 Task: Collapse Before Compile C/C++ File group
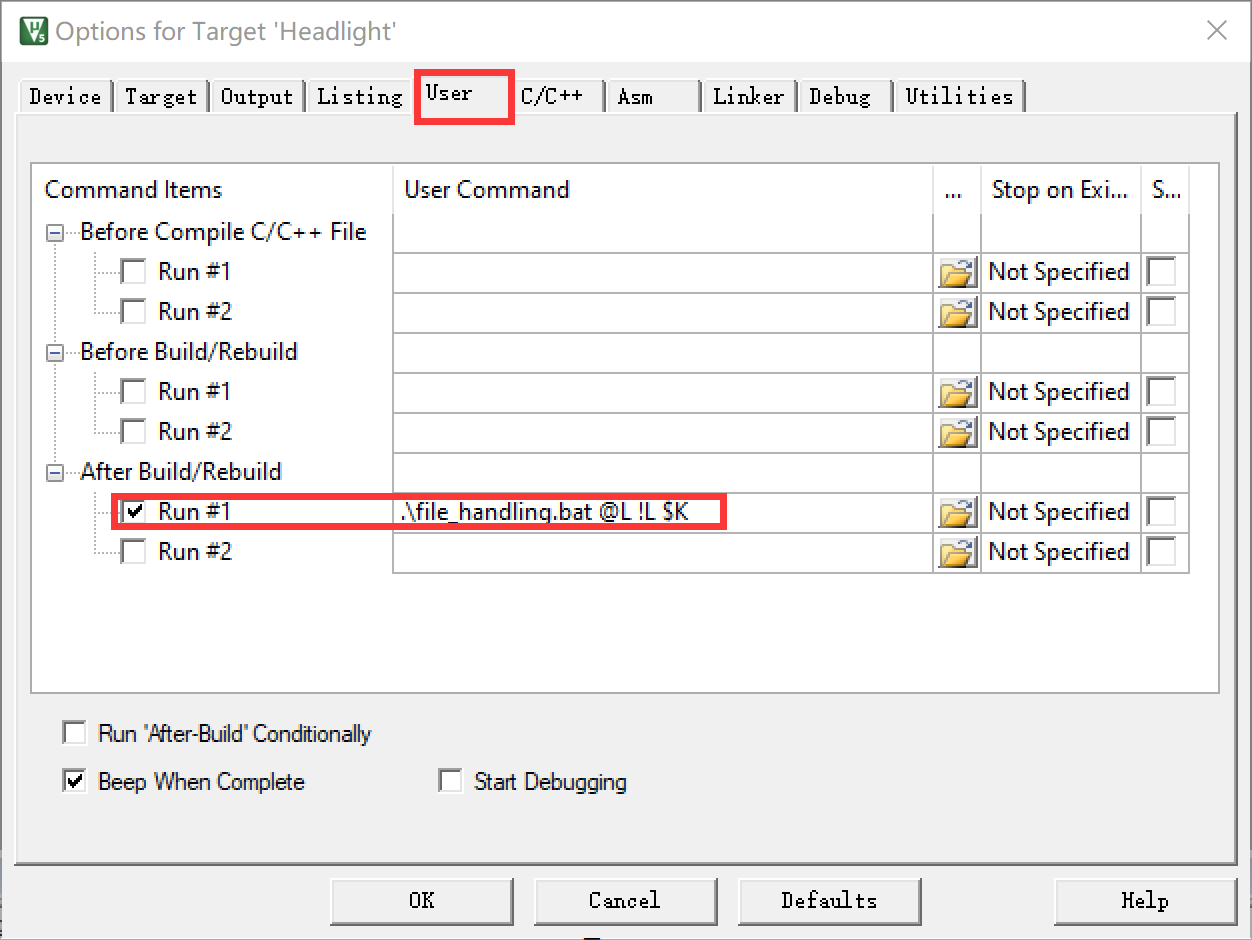(x=56, y=233)
